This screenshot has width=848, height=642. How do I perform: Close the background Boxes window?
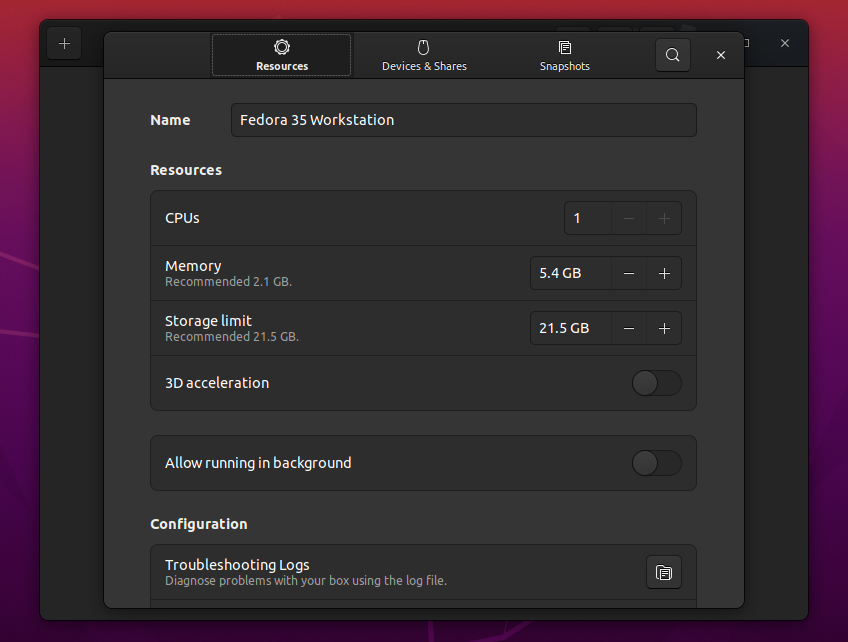785,43
